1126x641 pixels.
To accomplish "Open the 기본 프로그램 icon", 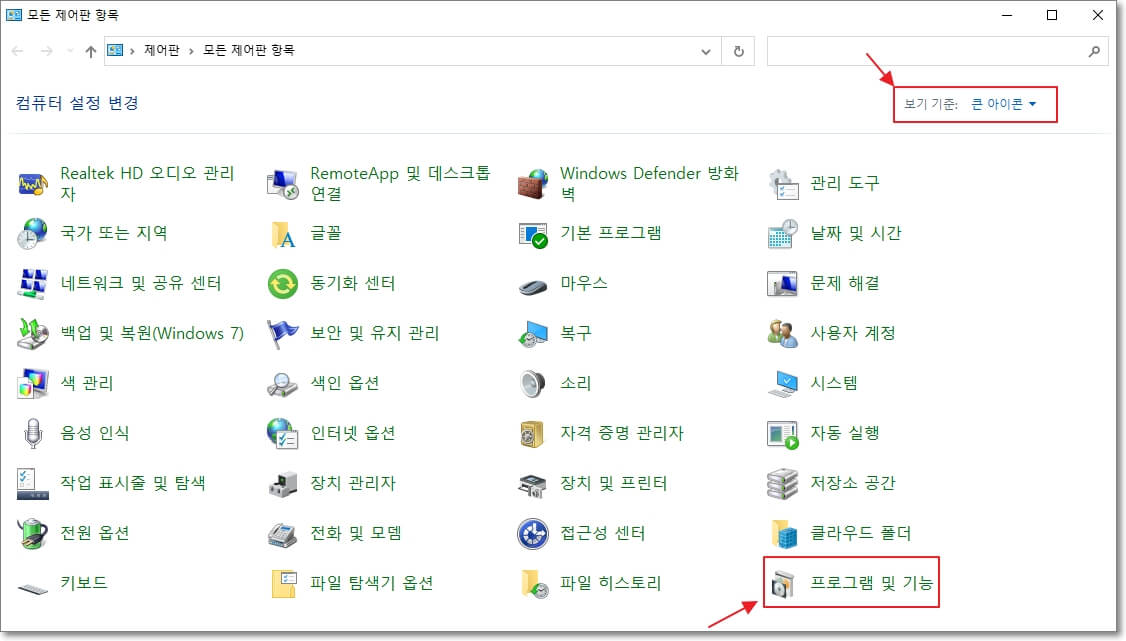I will (x=533, y=234).
